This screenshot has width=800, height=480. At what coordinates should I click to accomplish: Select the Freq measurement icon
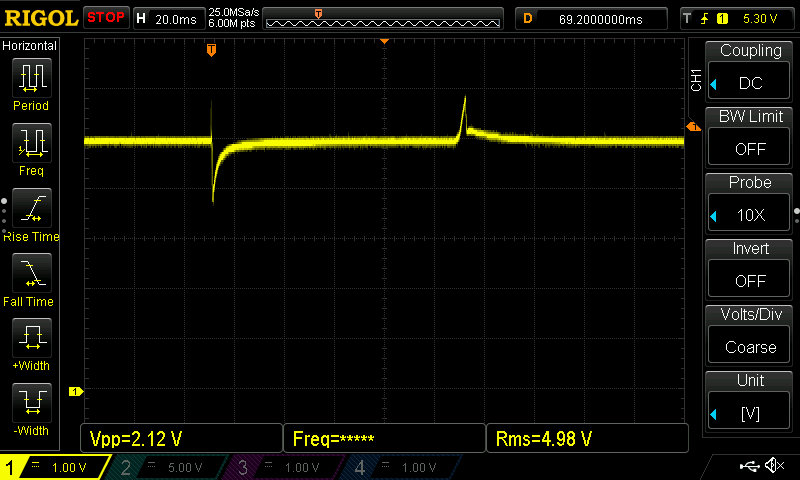point(32,143)
